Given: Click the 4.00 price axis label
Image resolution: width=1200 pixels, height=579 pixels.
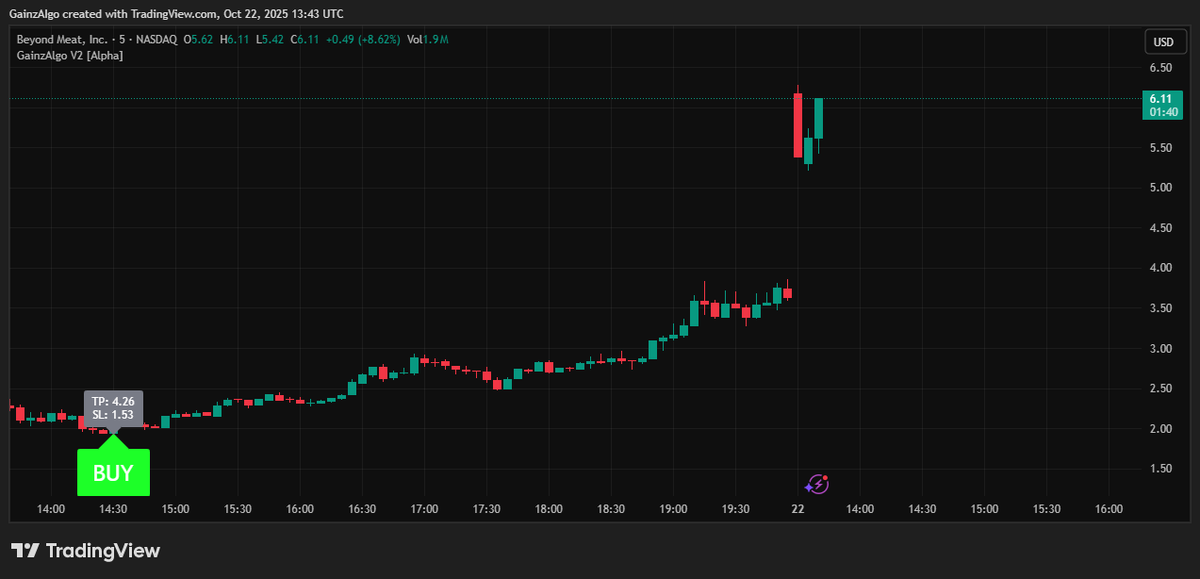Looking at the screenshot, I should [x=1160, y=268].
